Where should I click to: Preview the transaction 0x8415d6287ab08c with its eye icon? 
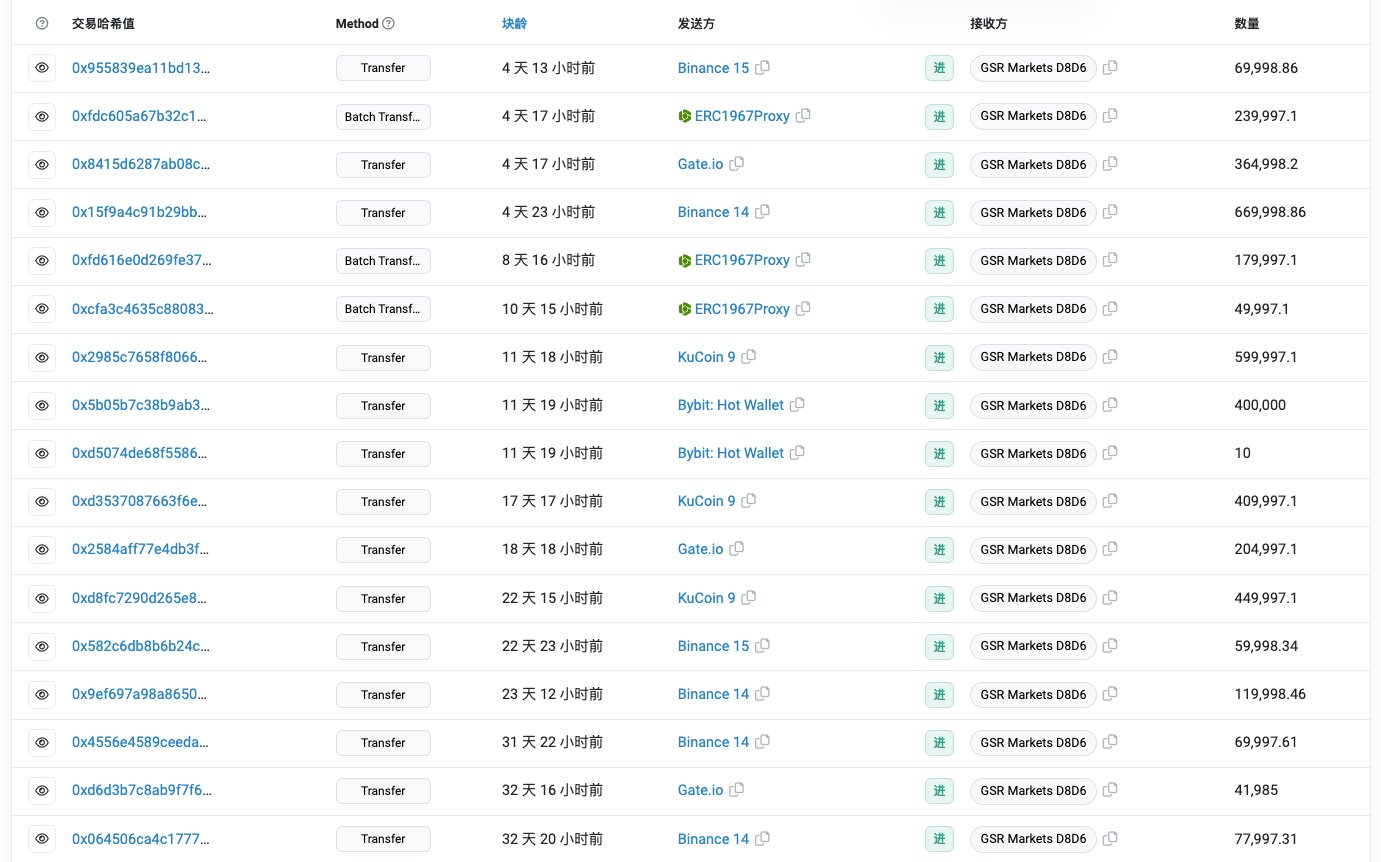click(42, 164)
